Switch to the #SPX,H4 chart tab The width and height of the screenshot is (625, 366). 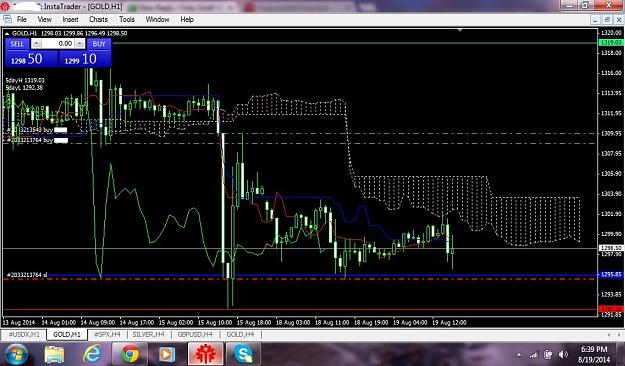coord(107,334)
